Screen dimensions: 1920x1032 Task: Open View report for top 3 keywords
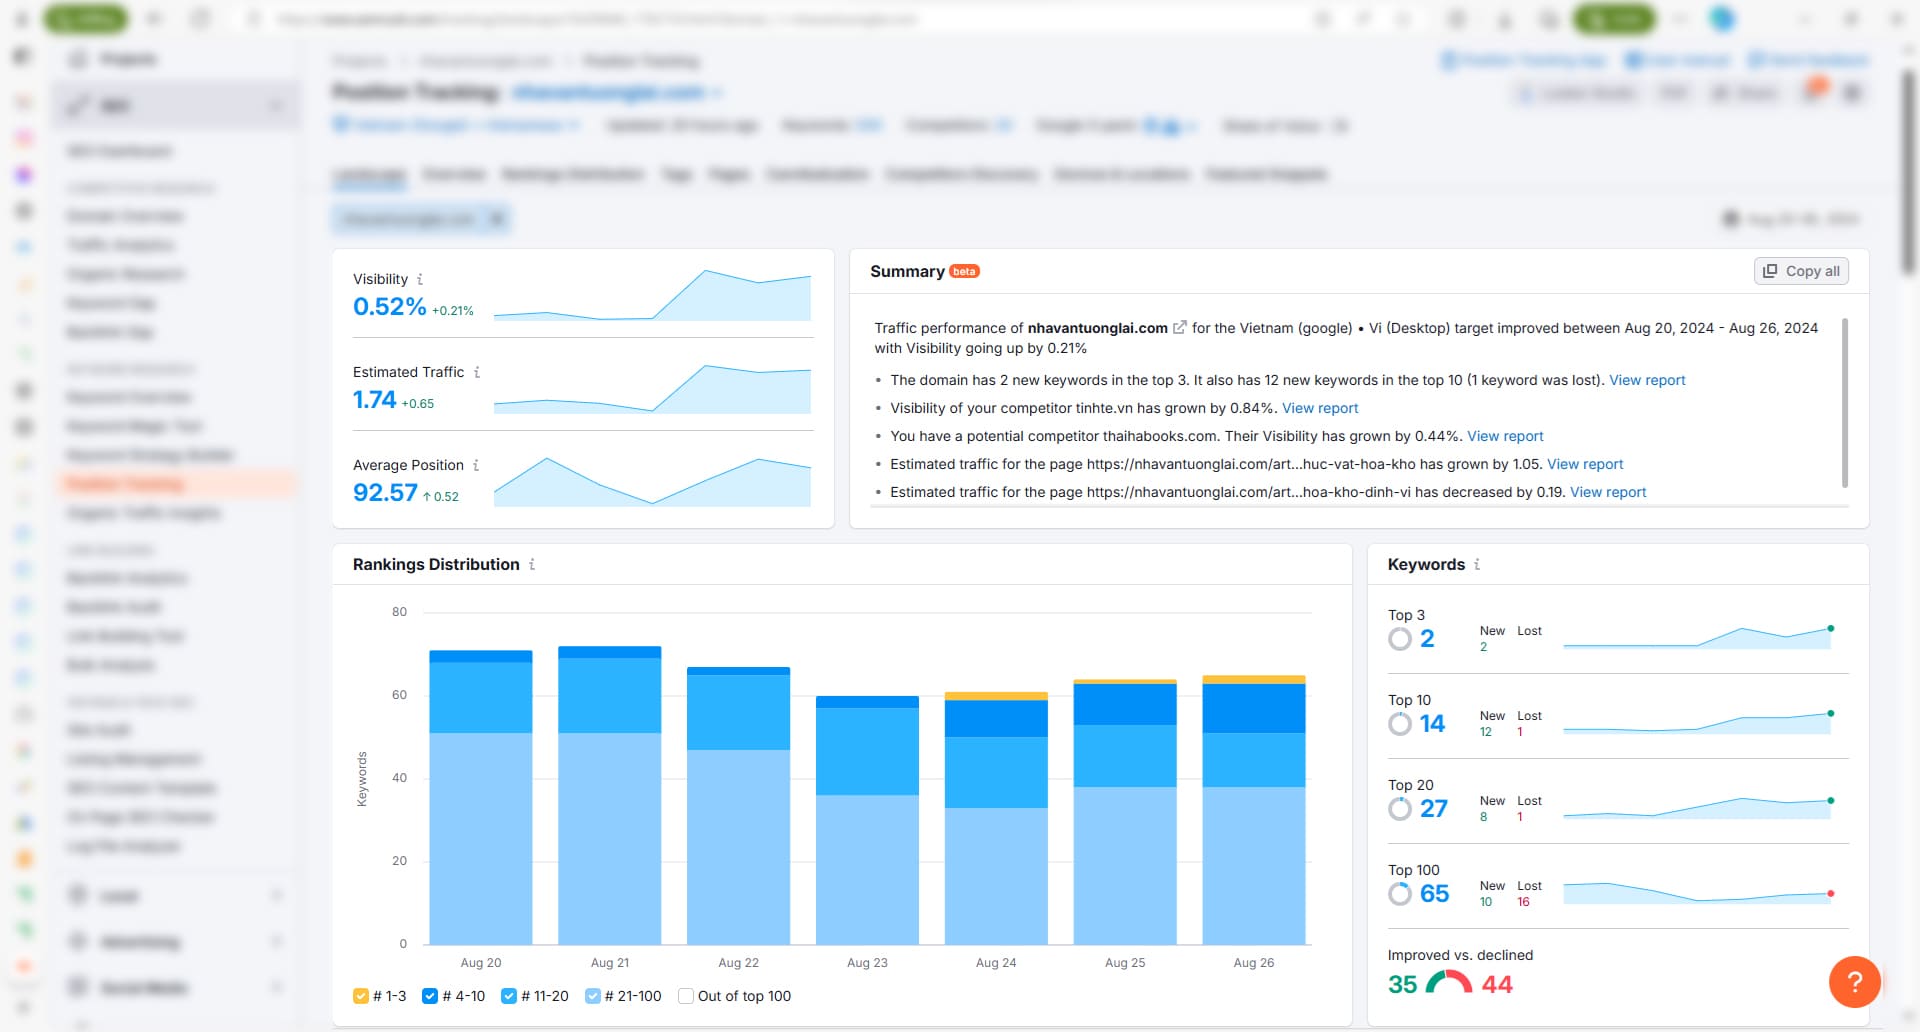coord(1647,380)
